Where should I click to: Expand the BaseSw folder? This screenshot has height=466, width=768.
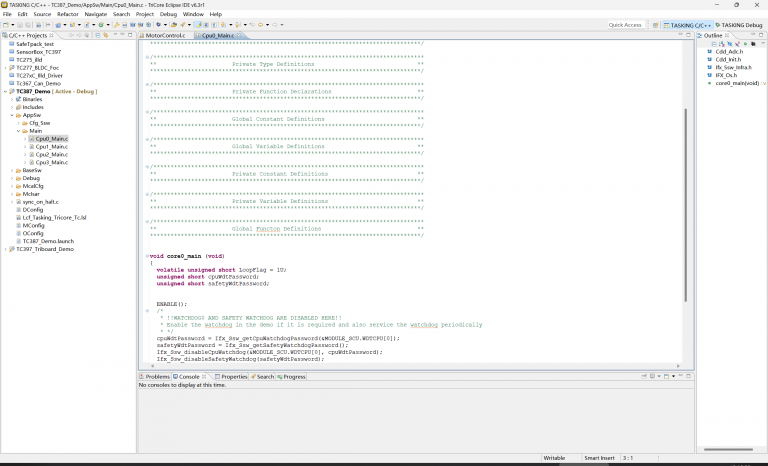click(12, 170)
